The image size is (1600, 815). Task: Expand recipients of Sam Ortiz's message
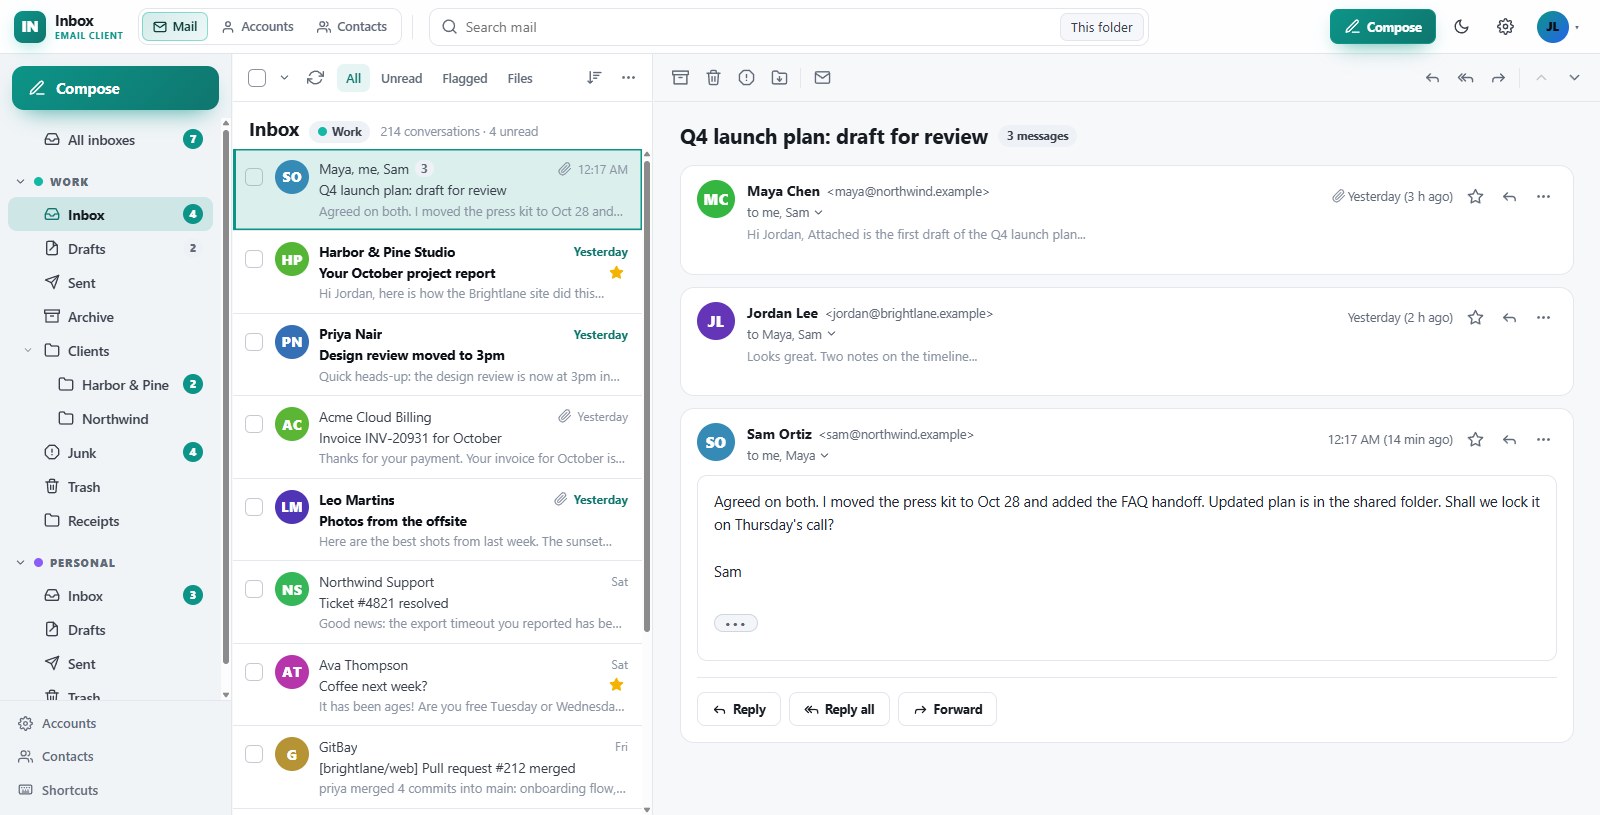pos(824,456)
